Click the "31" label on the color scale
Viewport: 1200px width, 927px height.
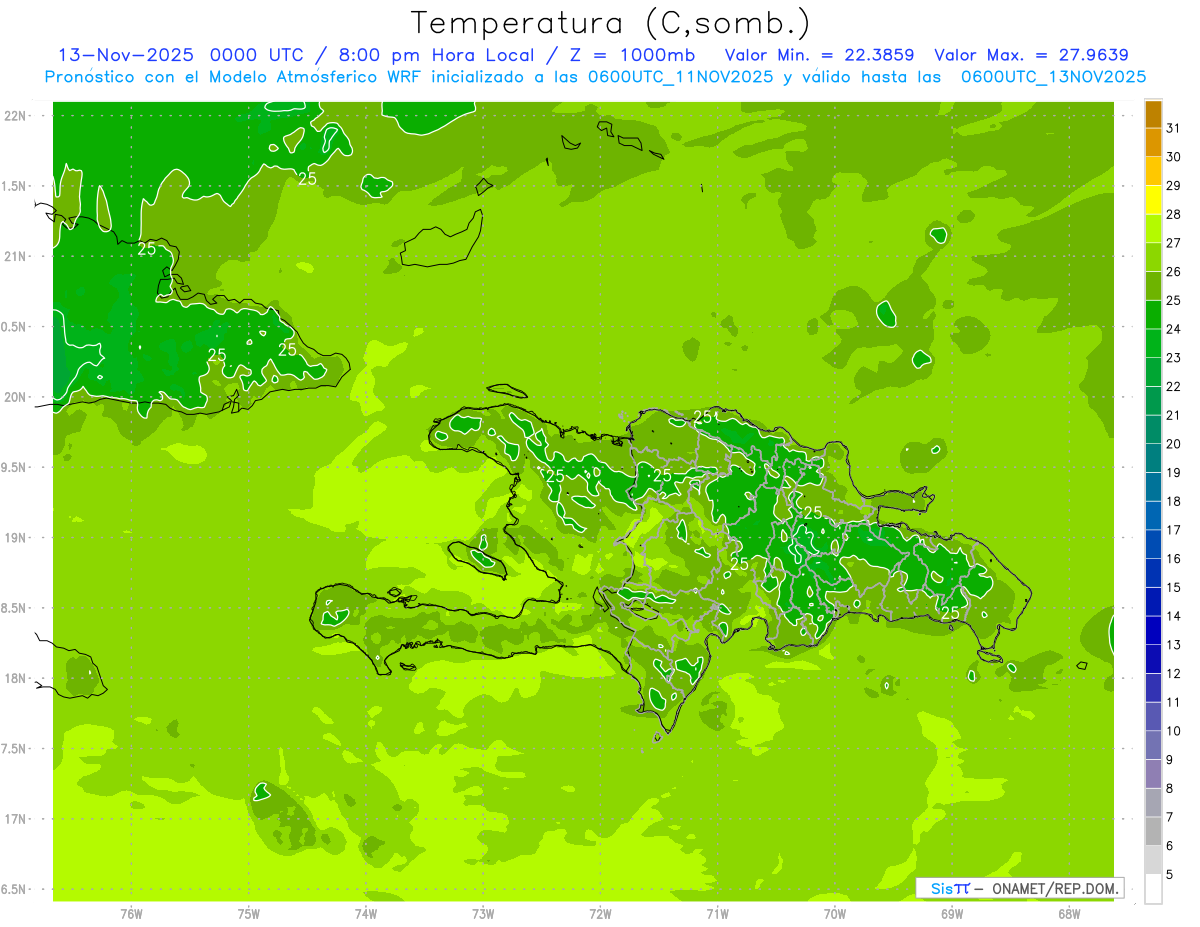click(1174, 128)
